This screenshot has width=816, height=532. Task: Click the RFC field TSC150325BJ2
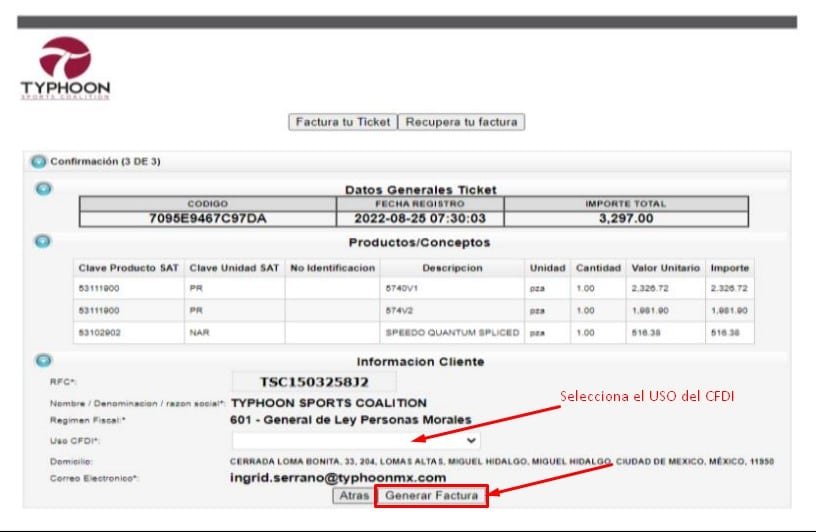click(314, 382)
